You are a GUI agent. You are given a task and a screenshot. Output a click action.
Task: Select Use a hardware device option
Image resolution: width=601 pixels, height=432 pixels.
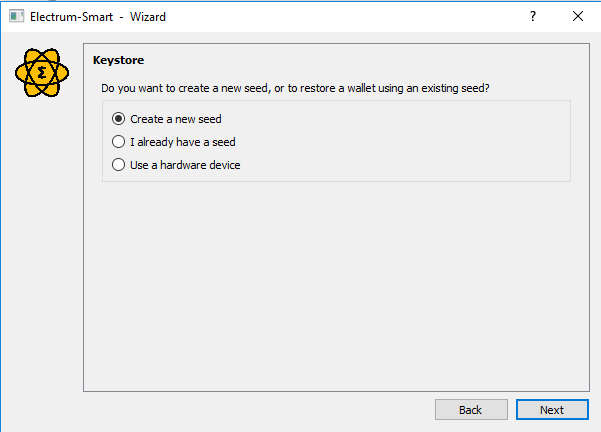(176, 165)
